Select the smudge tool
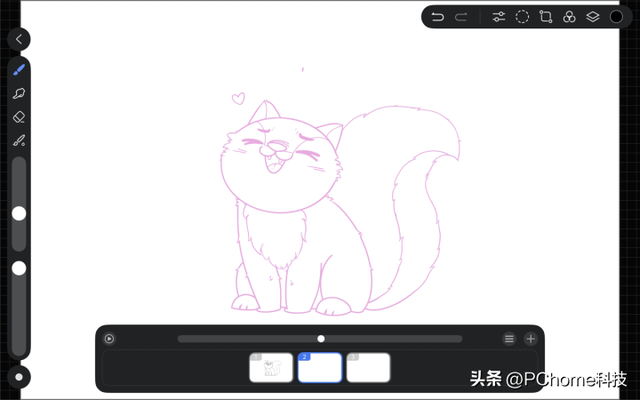The width and height of the screenshot is (640, 400). tap(19, 93)
